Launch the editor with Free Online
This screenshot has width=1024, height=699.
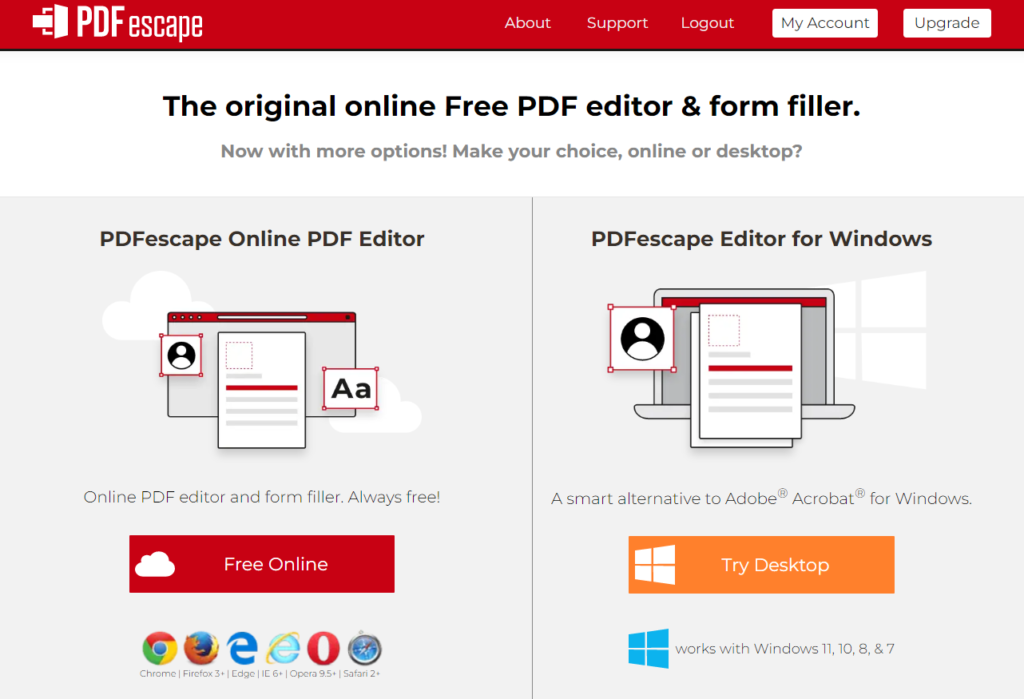tap(261, 564)
